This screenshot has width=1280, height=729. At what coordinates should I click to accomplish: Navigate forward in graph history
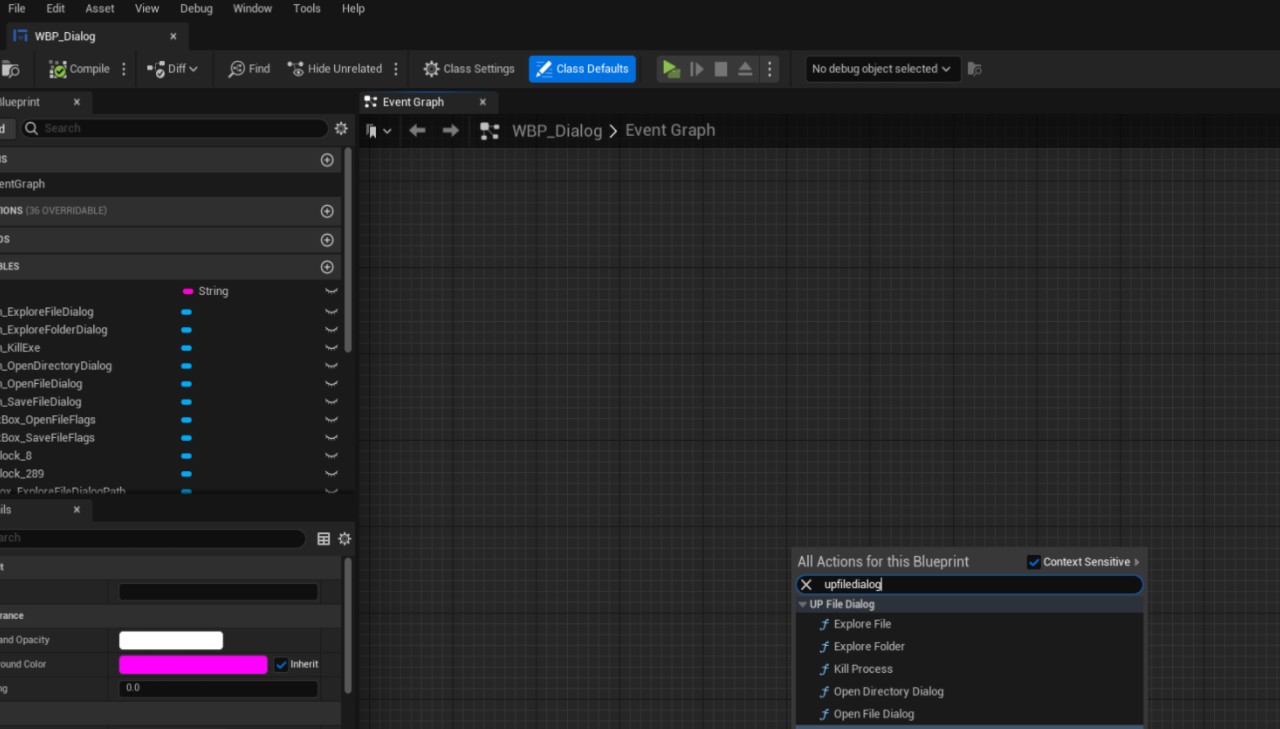point(451,131)
